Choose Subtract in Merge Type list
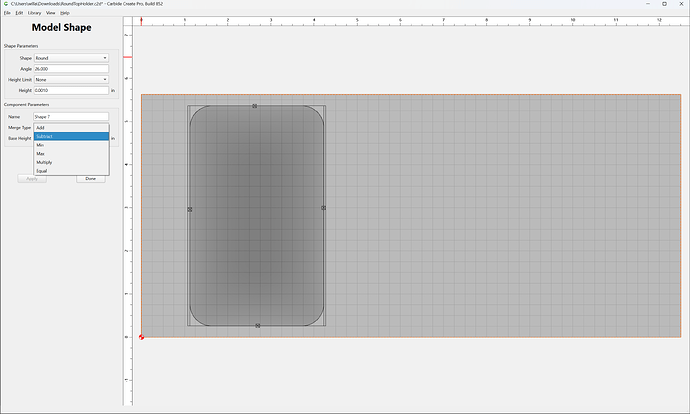Image resolution: width=690 pixels, height=414 pixels. (71, 136)
